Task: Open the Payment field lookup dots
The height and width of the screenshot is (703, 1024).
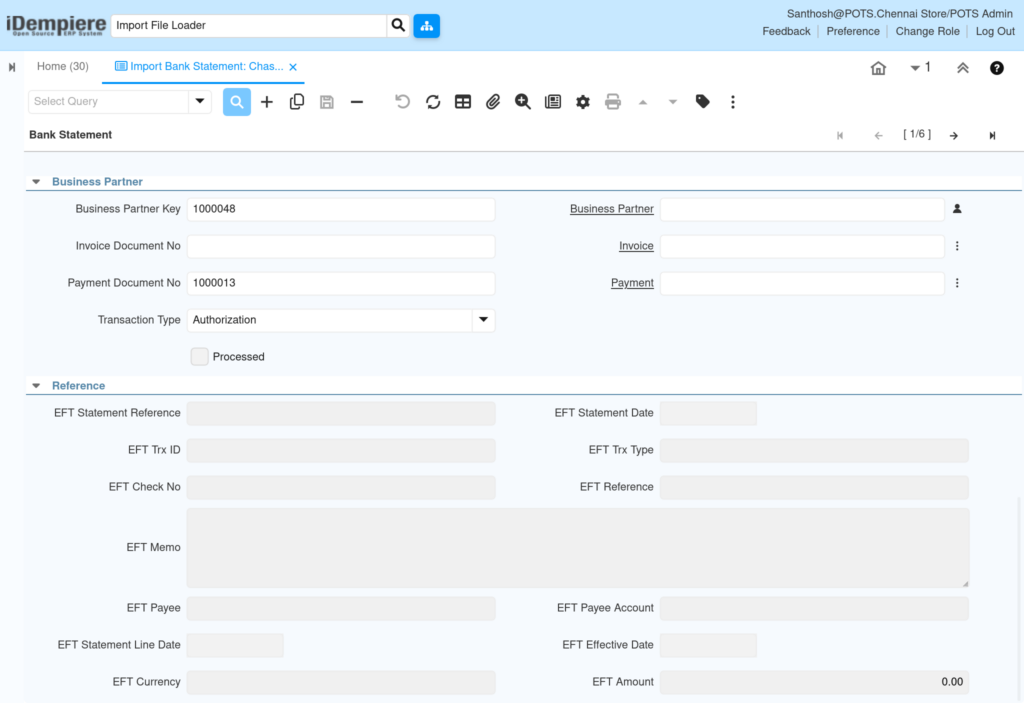Action: (957, 283)
